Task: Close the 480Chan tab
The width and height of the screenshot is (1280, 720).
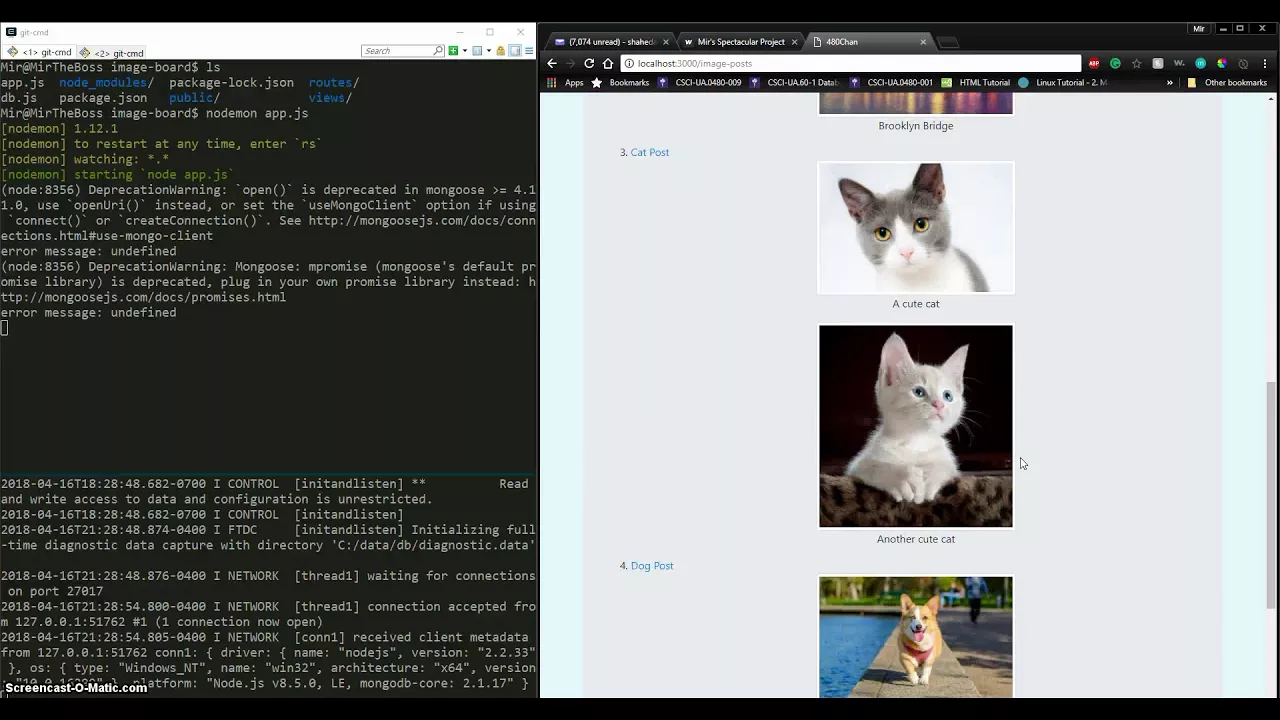Action: click(923, 42)
